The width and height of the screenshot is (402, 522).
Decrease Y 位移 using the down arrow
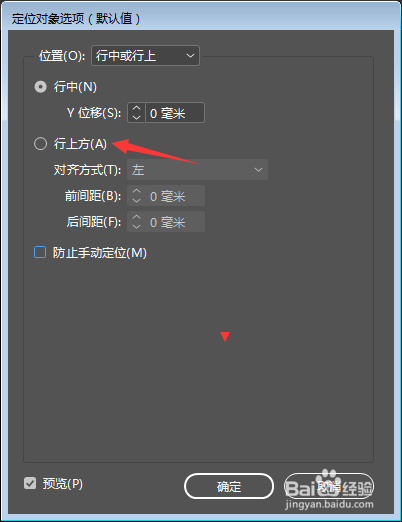click(x=136, y=117)
